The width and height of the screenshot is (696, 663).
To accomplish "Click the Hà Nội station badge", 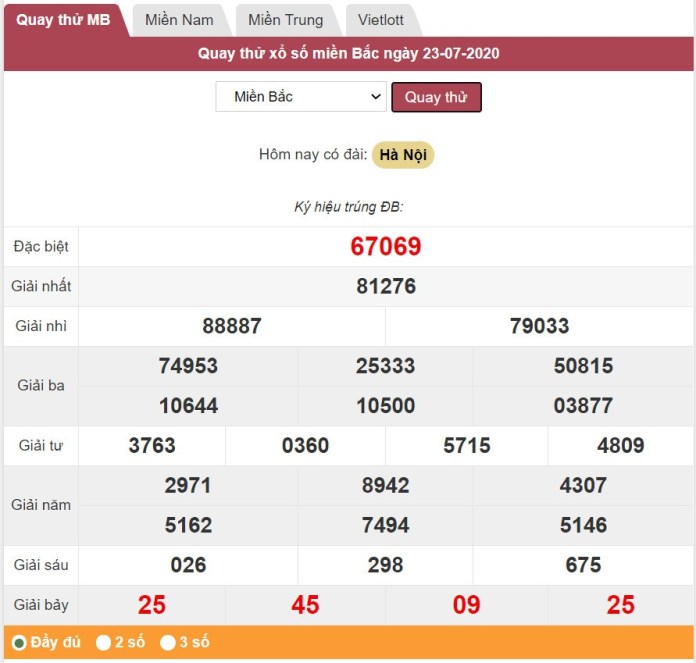I will click(x=403, y=155).
